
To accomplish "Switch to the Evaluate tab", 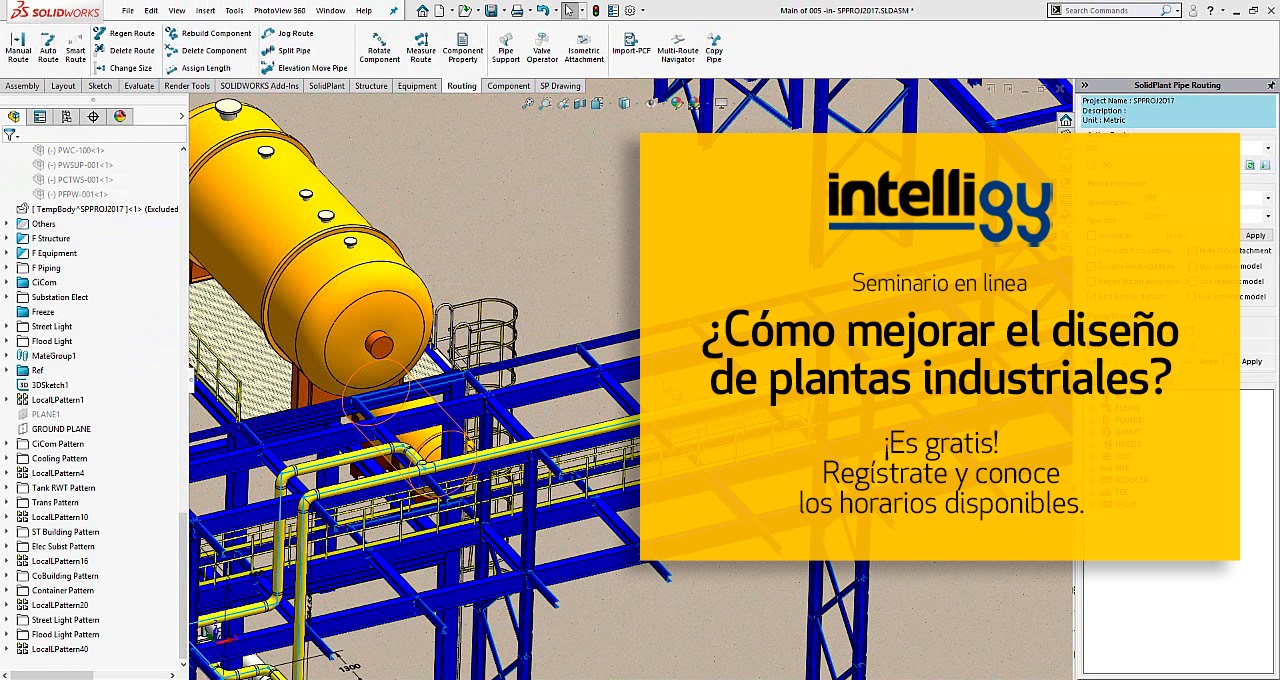I will point(139,86).
